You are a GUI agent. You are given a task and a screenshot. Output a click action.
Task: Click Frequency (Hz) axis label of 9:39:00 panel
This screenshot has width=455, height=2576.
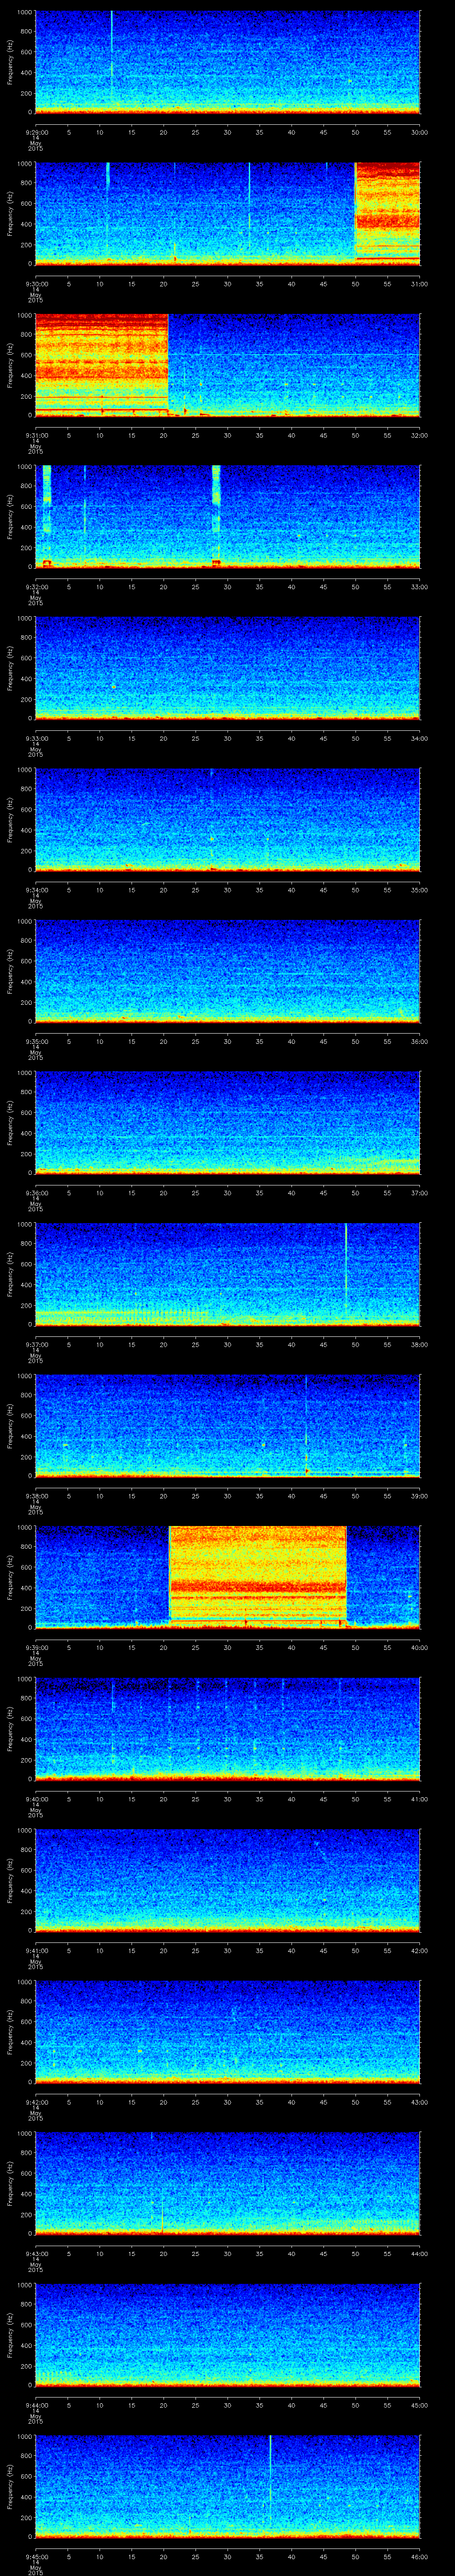click(10, 1577)
